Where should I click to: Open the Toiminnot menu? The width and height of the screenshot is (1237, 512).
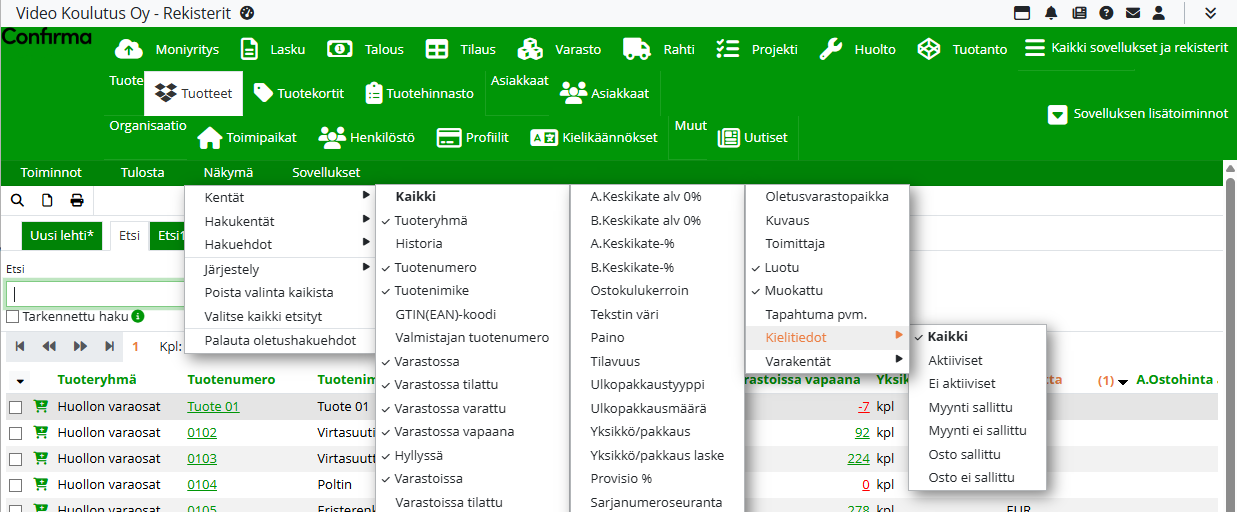(x=51, y=172)
